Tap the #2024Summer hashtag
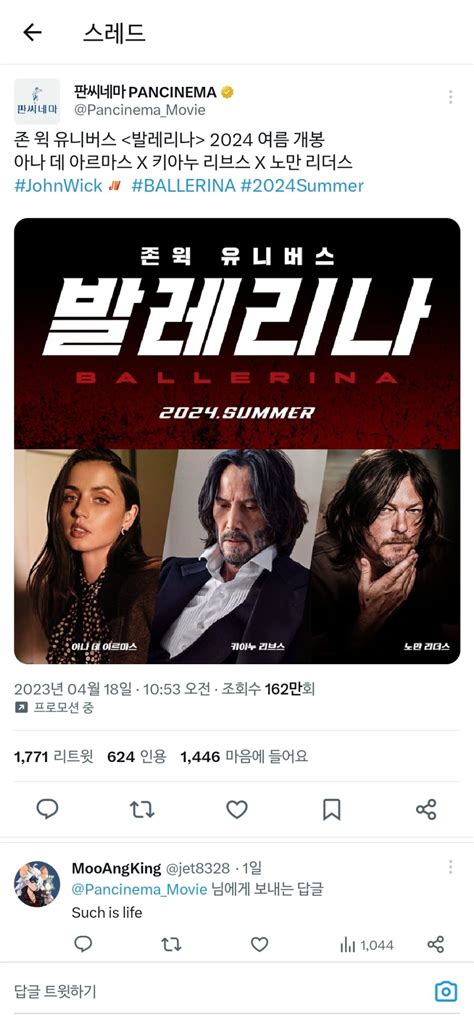This screenshot has height=1020, width=474. [x=302, y=186]
